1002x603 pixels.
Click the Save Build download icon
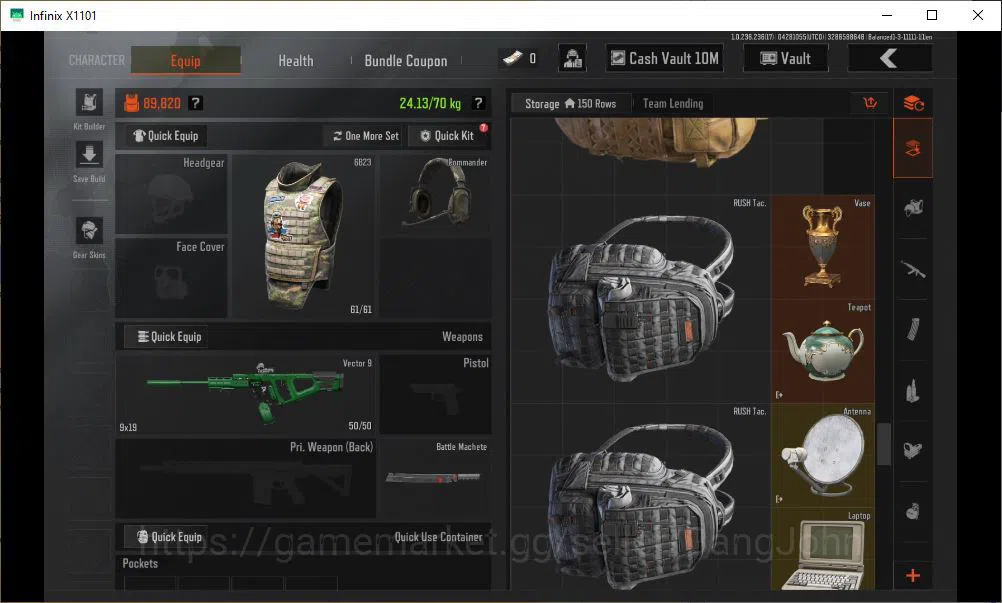pyautogui.click(x=89, y=155)
